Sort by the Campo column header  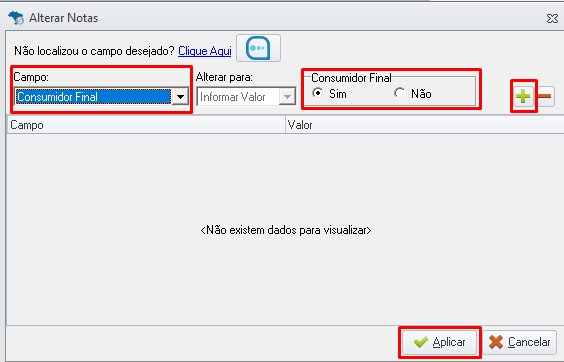(x=146, y=125)
